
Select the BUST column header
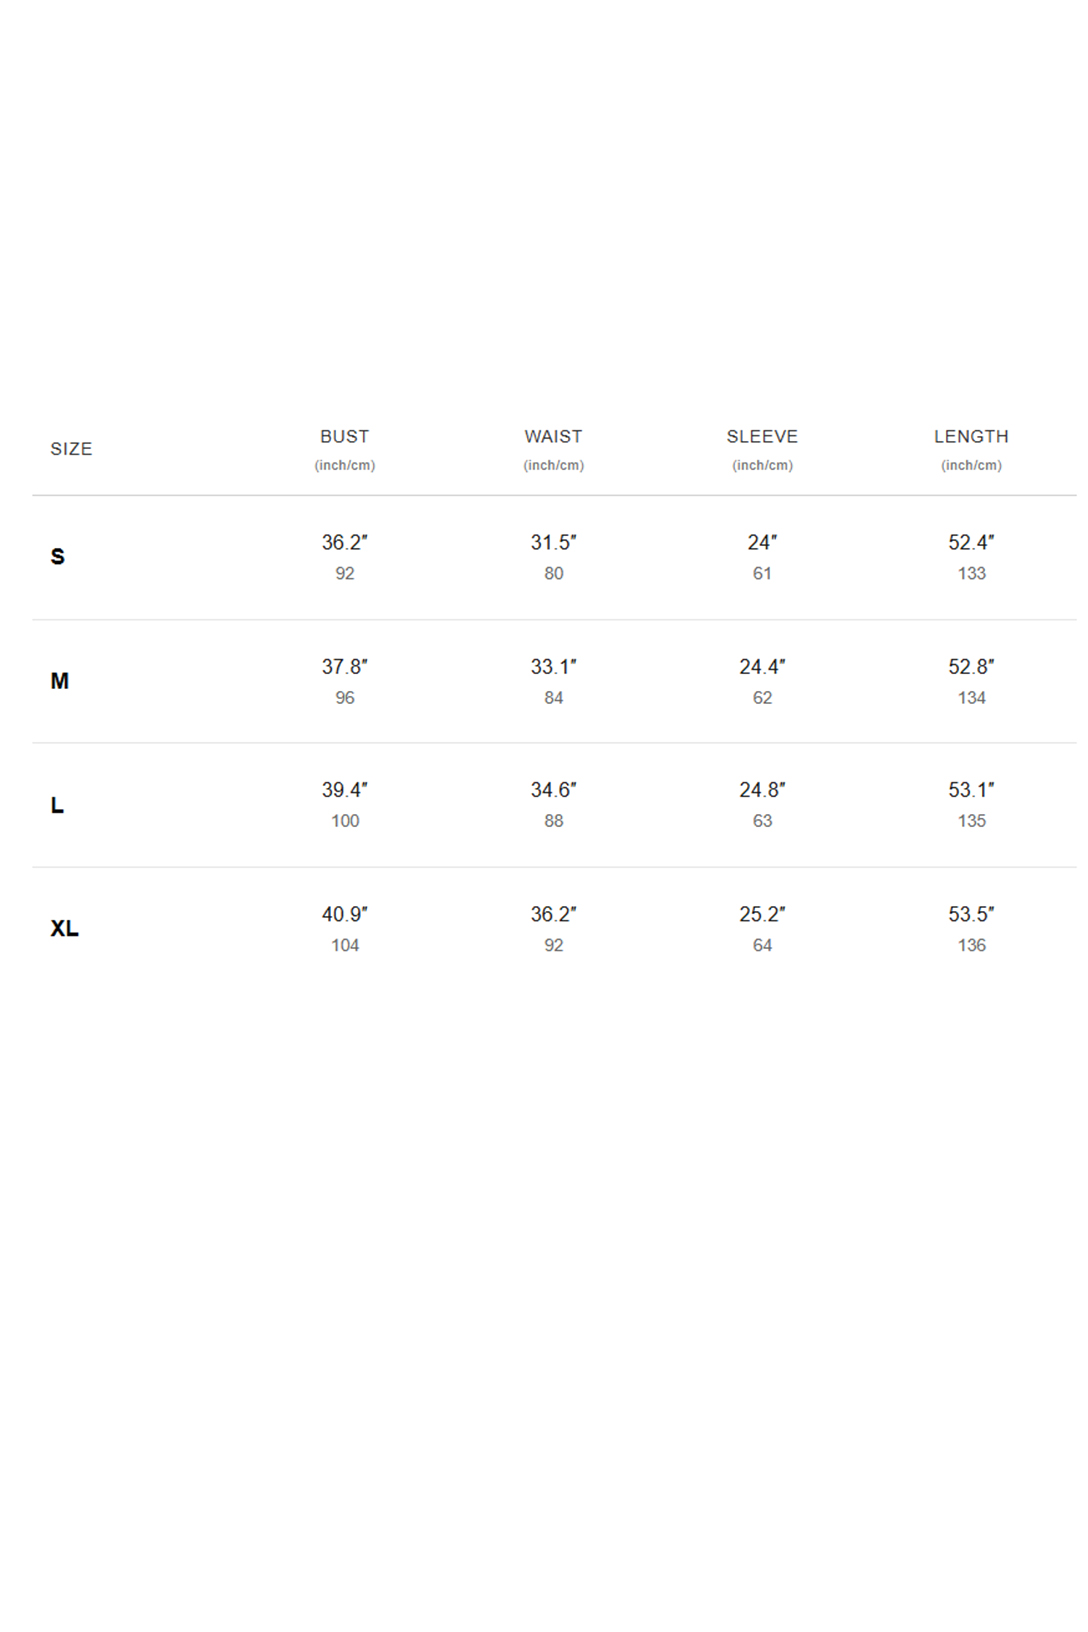point(345,437)
